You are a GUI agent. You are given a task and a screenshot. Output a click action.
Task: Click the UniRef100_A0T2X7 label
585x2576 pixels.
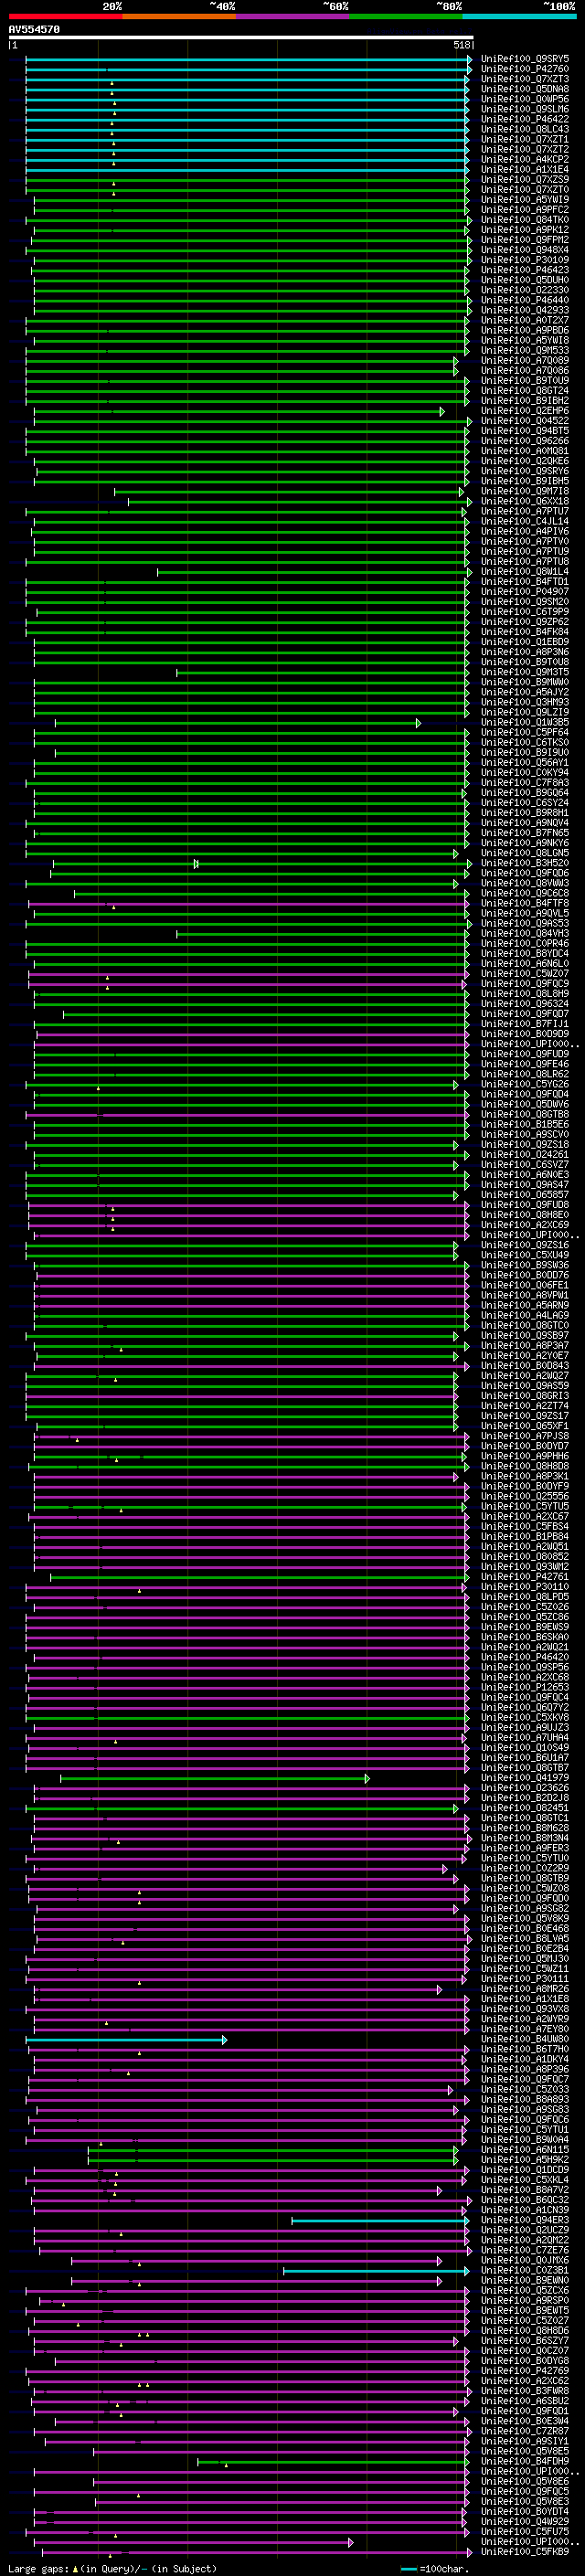[x=525, y=320]
